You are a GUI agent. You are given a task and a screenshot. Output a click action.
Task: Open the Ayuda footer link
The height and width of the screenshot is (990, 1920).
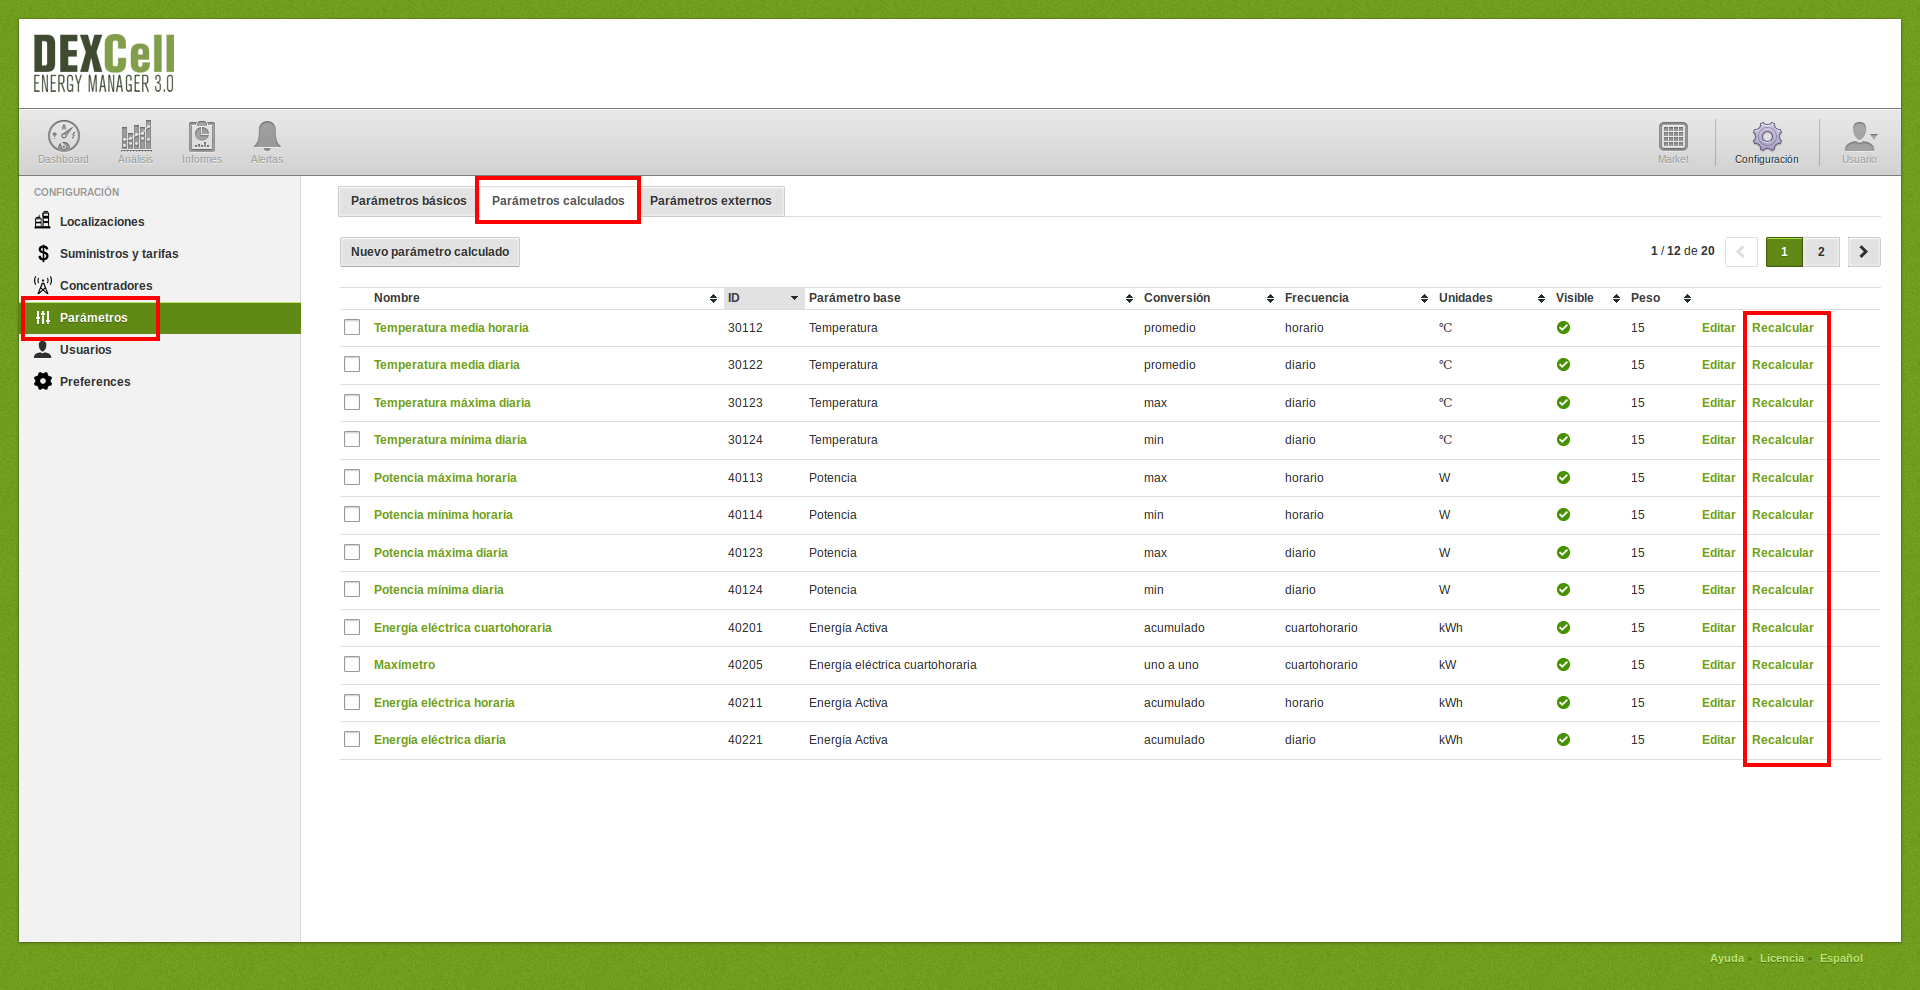(1727, 958)
